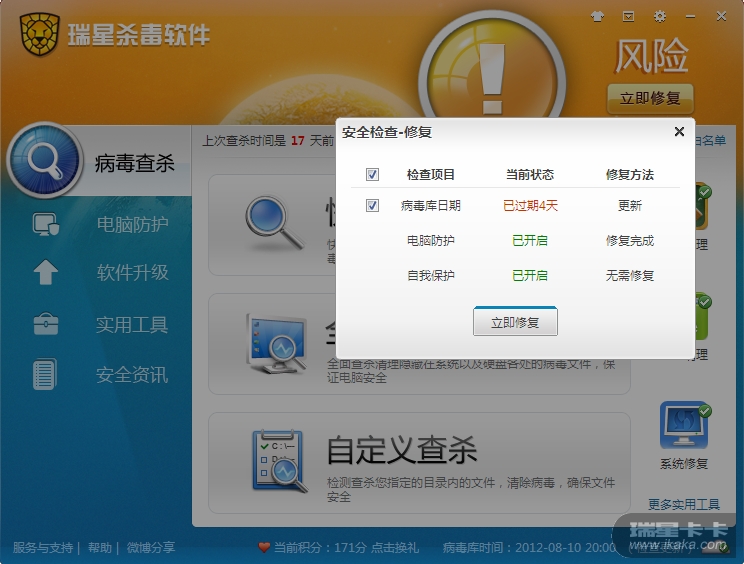The image size is (744, 564).
Task: Click the custom scan clipboard icon
Action: (280, 461)
